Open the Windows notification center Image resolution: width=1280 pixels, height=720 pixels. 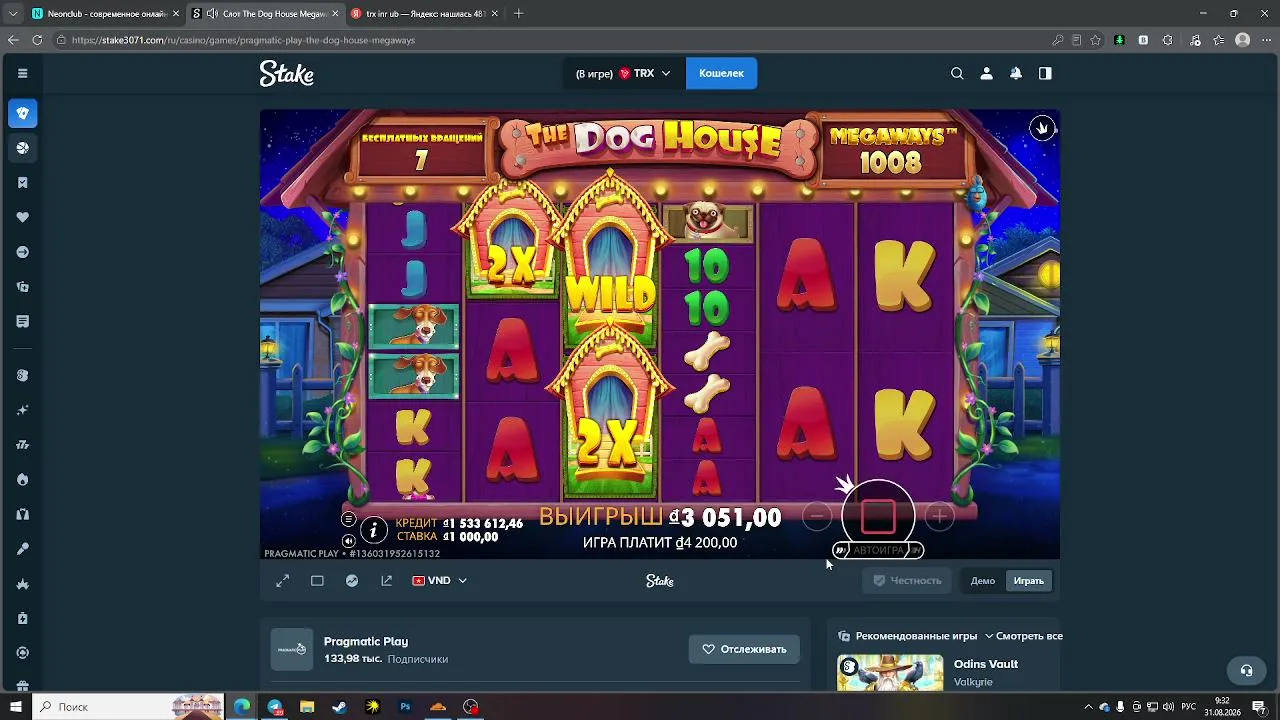[1259, 707]
